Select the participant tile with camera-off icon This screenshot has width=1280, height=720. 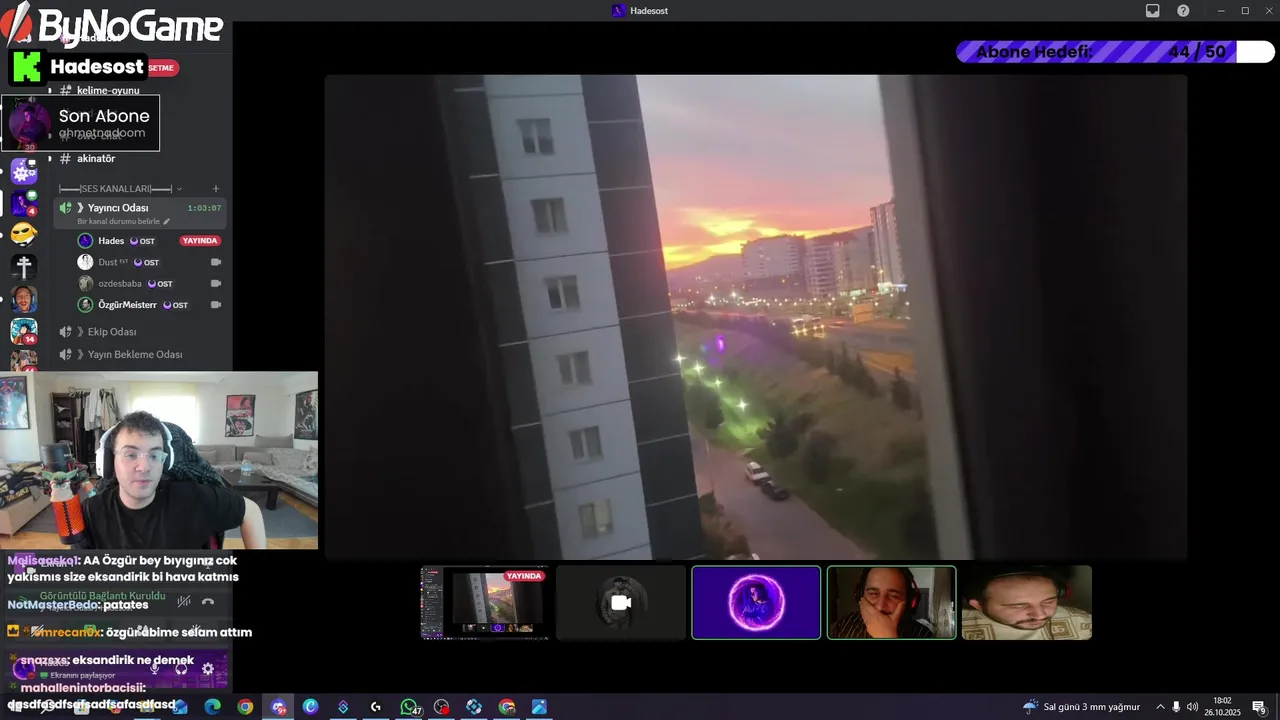pos(621,603)
